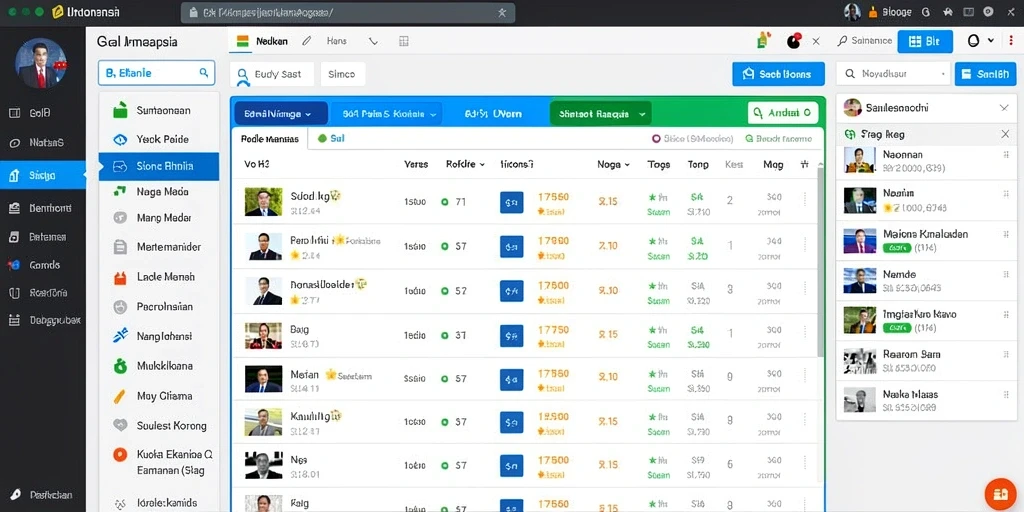Viewport: 1024px width, 512px height.
Task: Click the star bookmark icon in address bar
Action: click(502, 12)
